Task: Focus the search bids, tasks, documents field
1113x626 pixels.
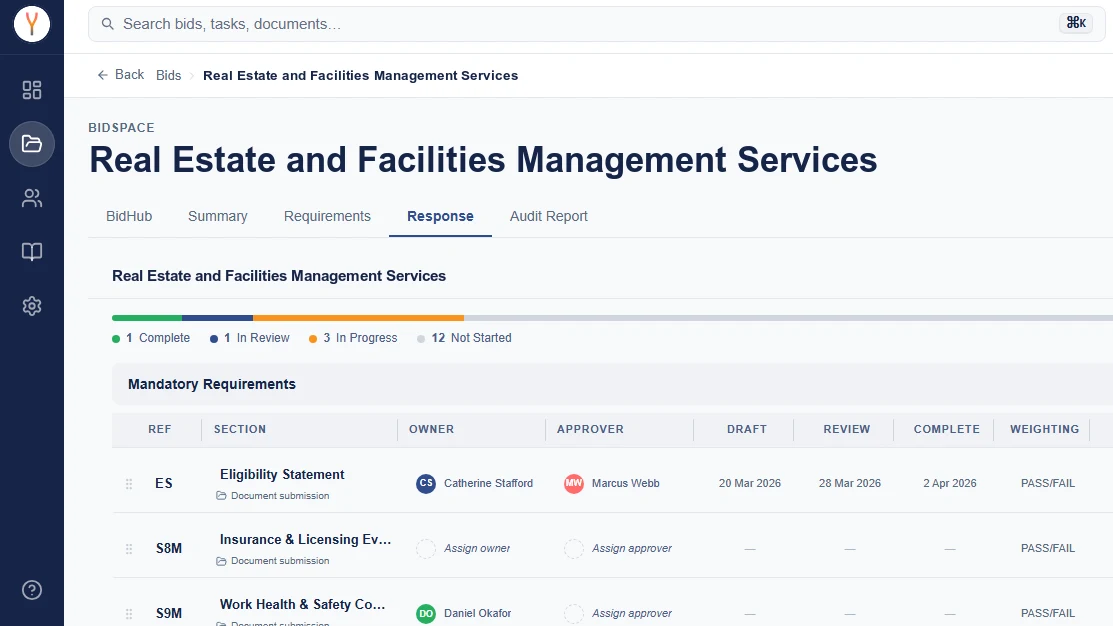Action: click(x=596, y=24)
